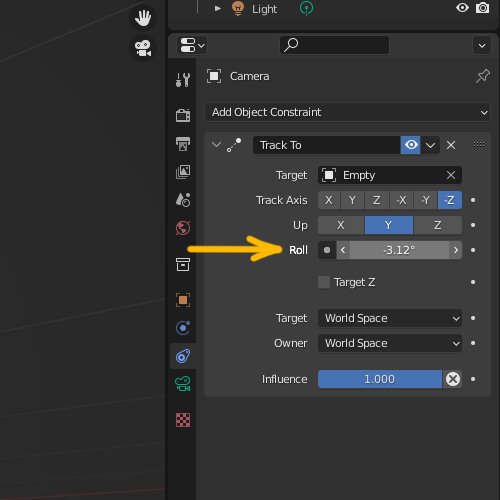500x500 pixels.
Task: Open Owner space dropdown World Space
Action: [x=390, y=343]
